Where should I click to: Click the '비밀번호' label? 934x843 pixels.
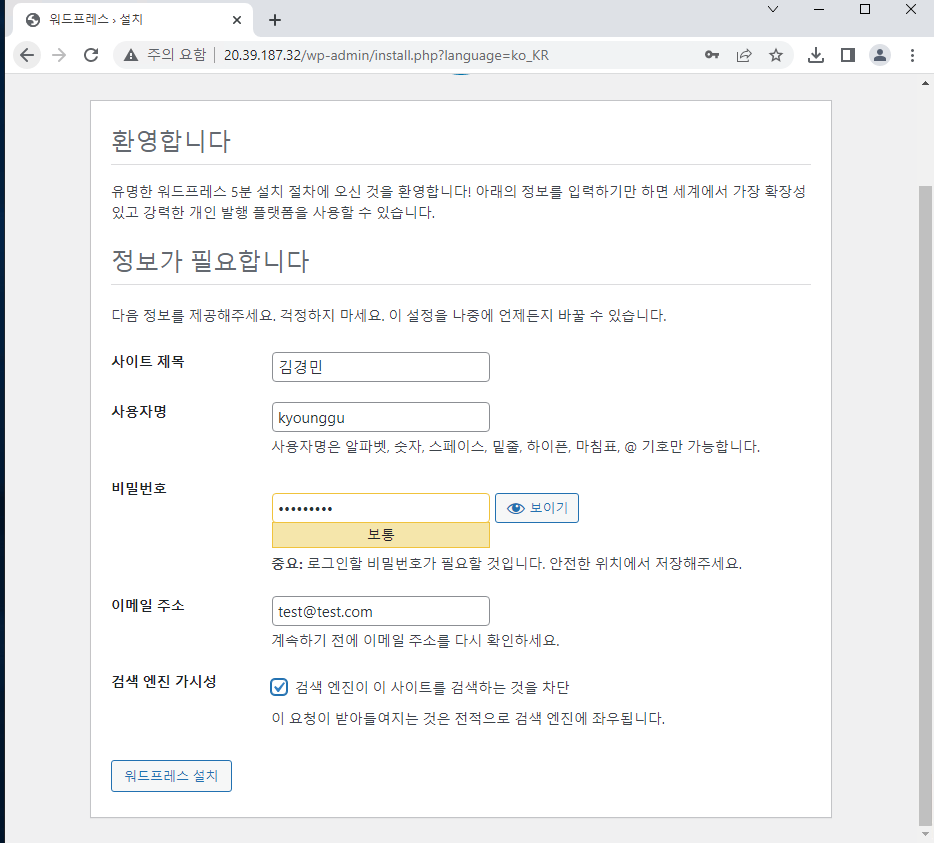(x=139, y=489)
